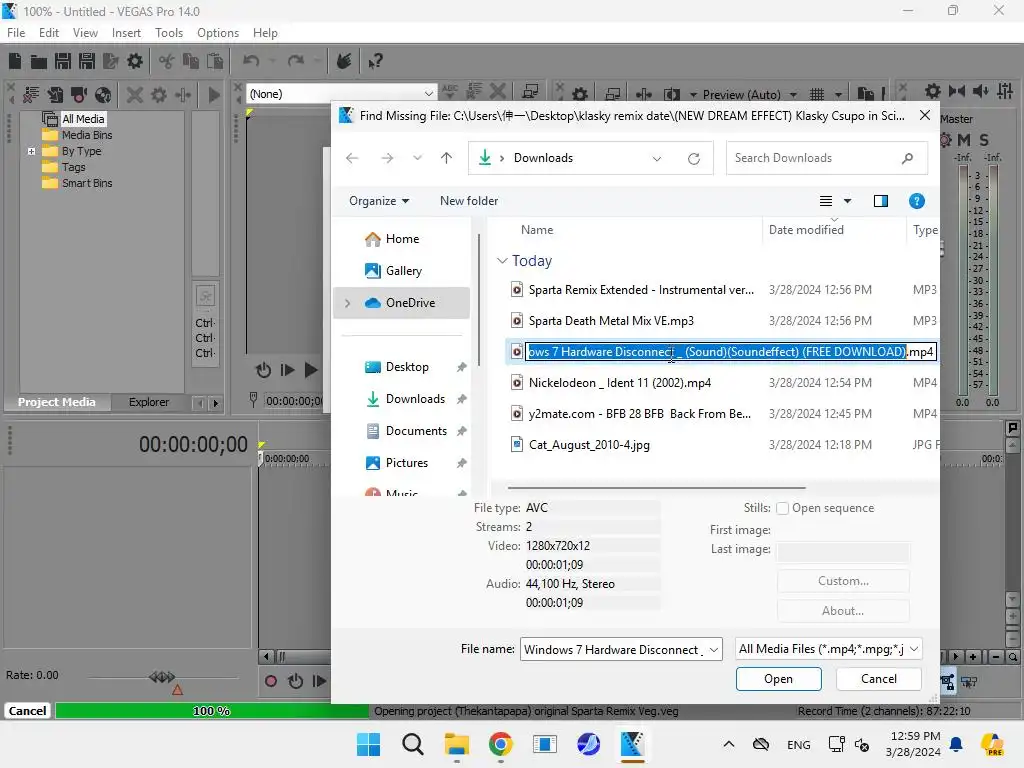This screenshot has width=1024, height=768.
Task: Click the Open project folder icon
Action: 39,61
